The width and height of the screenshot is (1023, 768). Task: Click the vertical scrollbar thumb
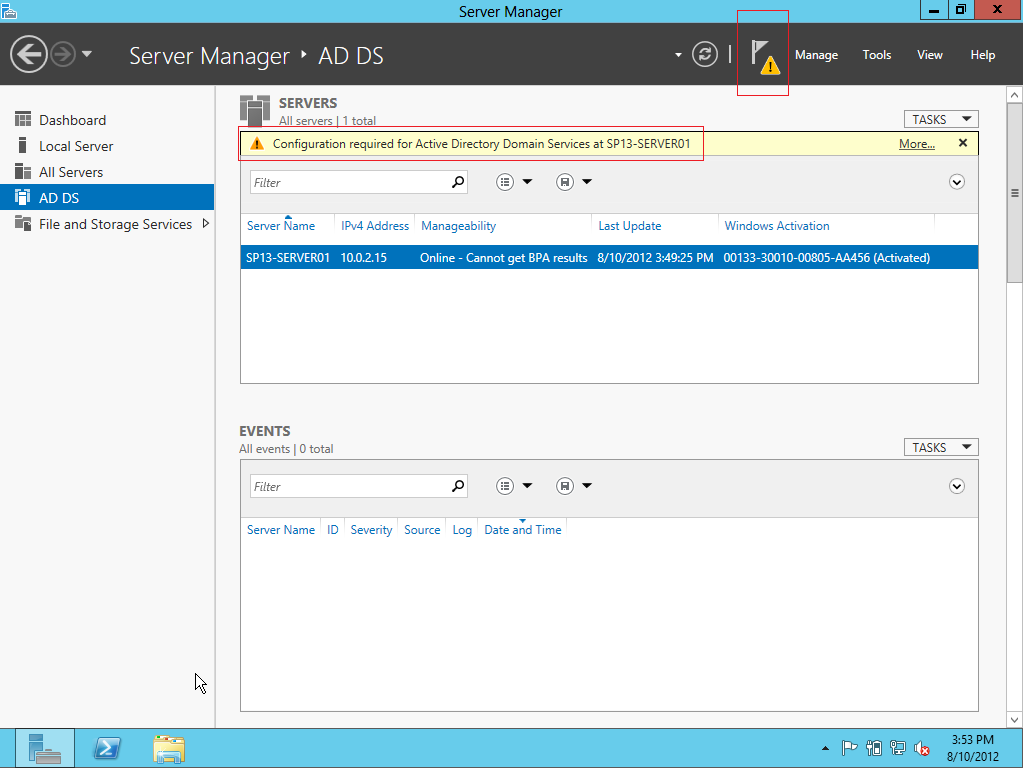[1015, 193]
